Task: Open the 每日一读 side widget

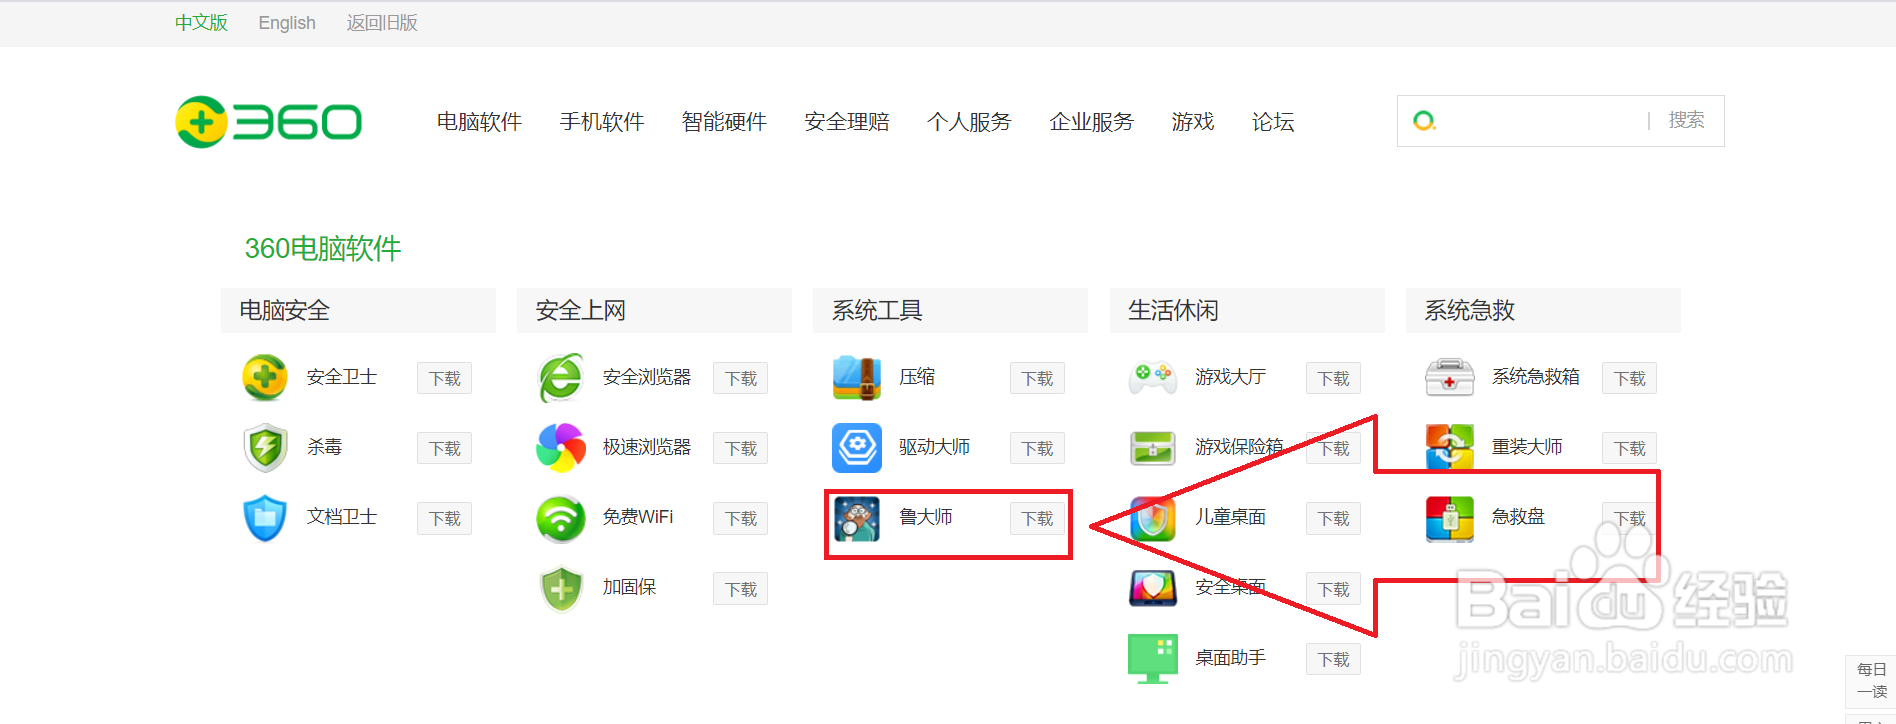Action: 1871,681
